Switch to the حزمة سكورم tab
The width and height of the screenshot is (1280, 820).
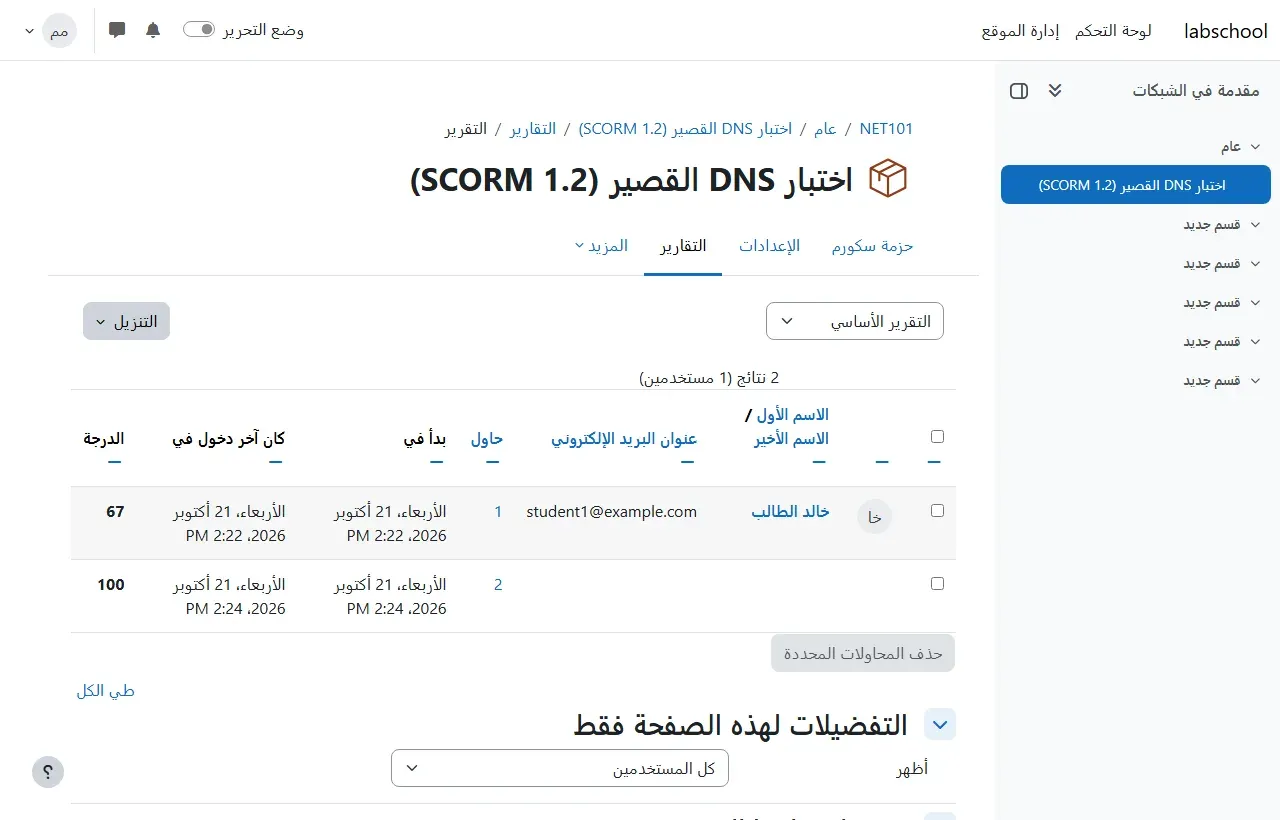click(x=873, y=246)
